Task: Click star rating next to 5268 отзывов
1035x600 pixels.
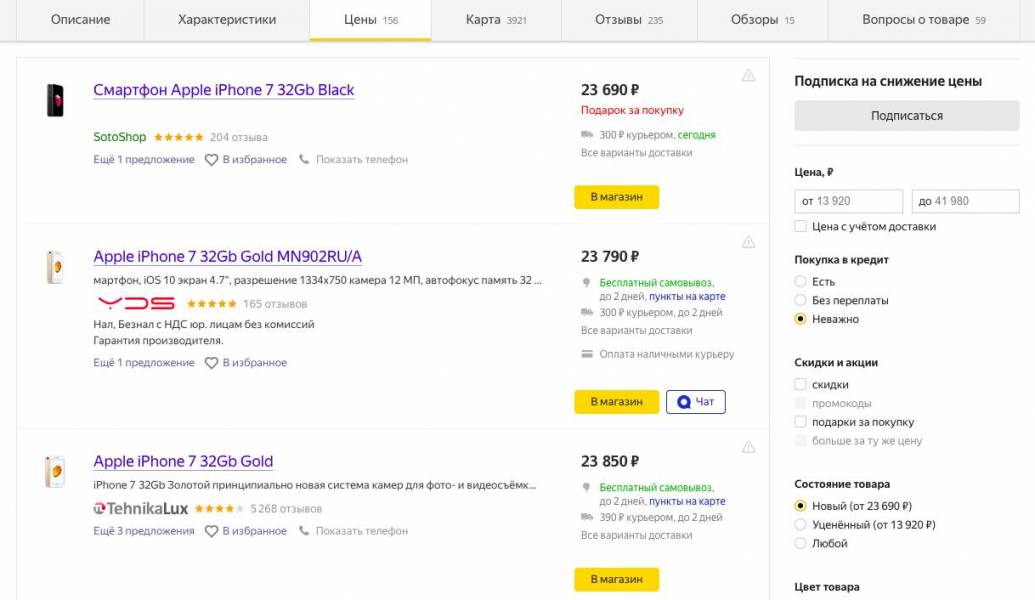Action: pos(219,509)
